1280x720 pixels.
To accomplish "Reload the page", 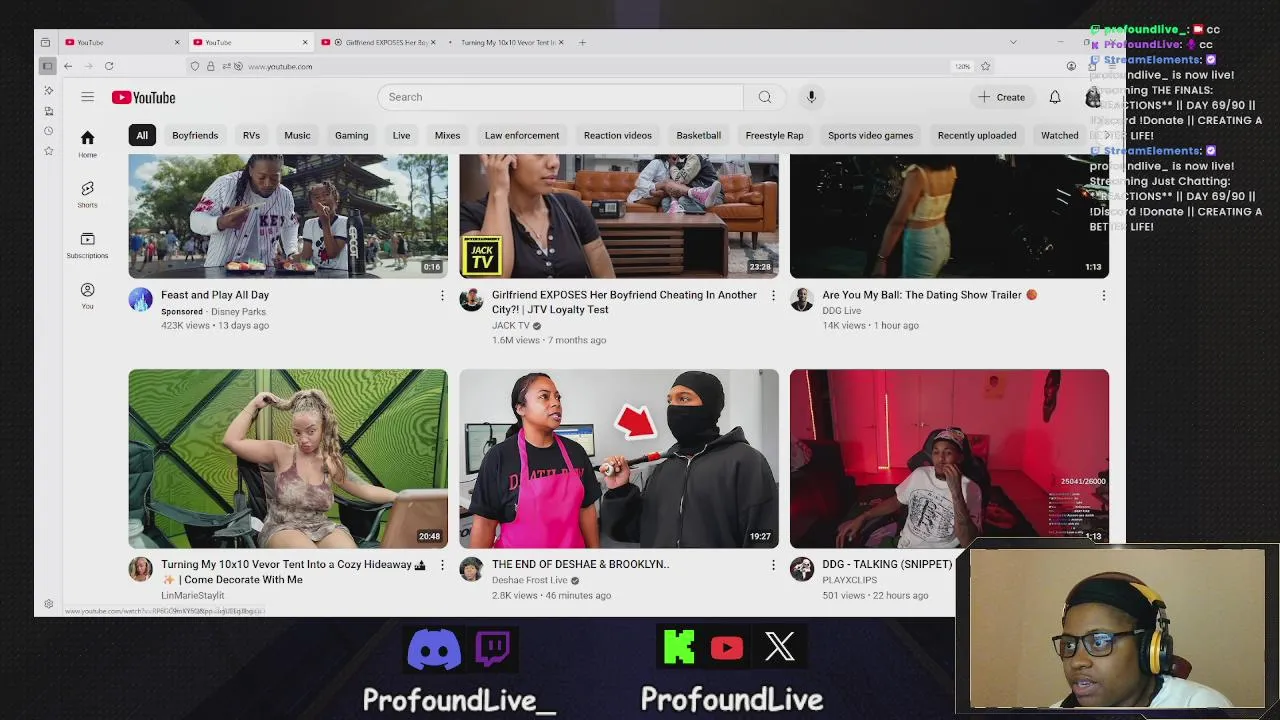I will pyautogui.click(x=109, y=66).
